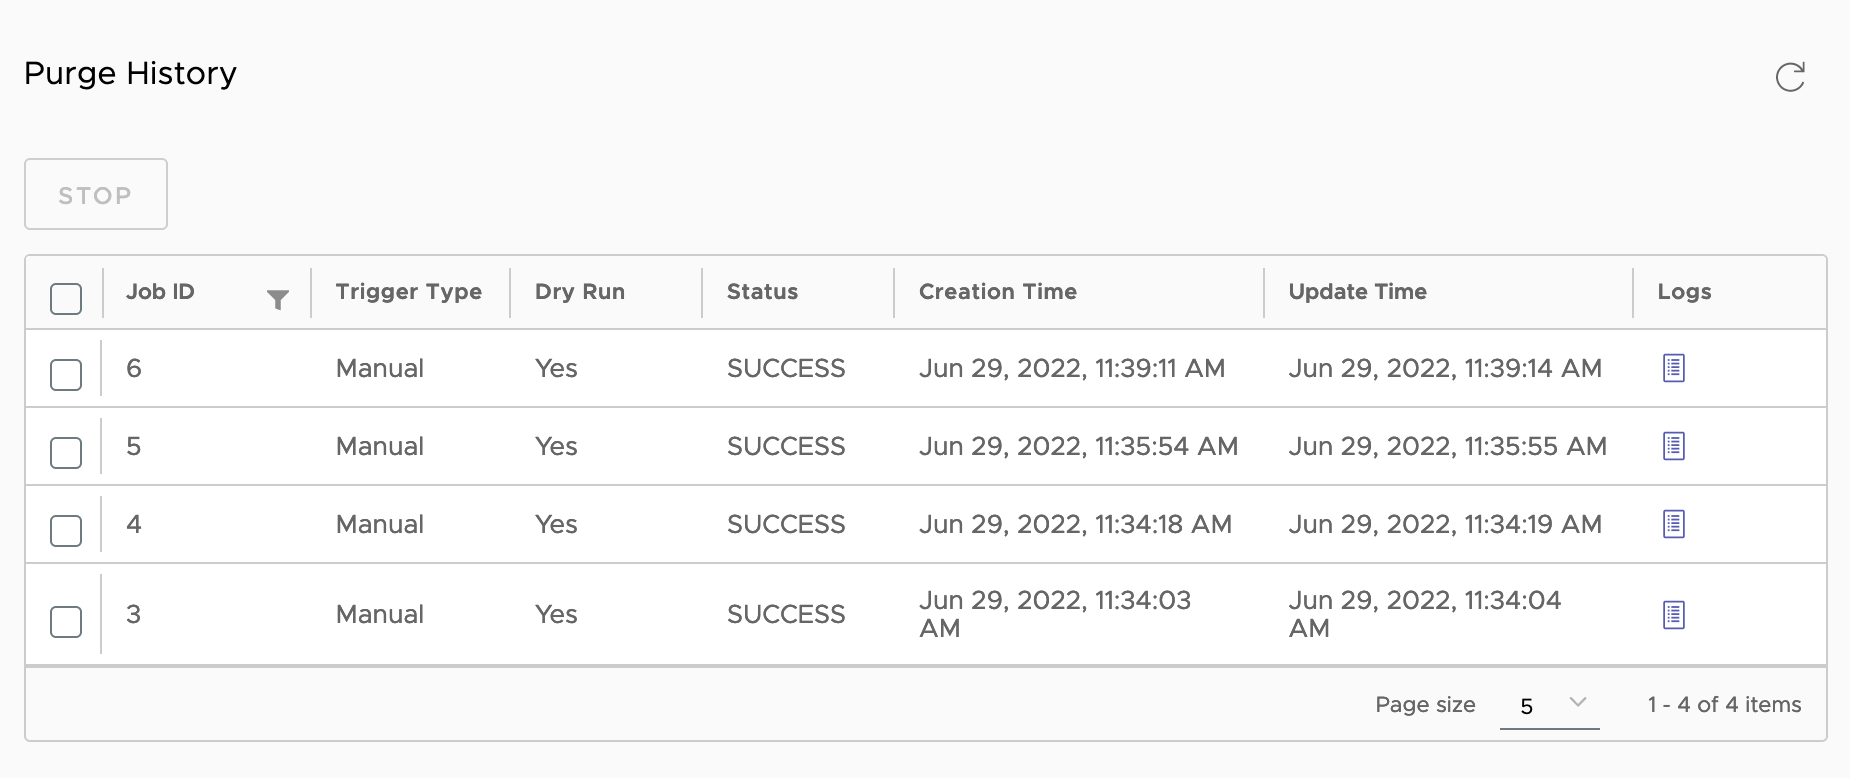Click the STOP button
This screenshot has height=778, width=1850.
96,194
